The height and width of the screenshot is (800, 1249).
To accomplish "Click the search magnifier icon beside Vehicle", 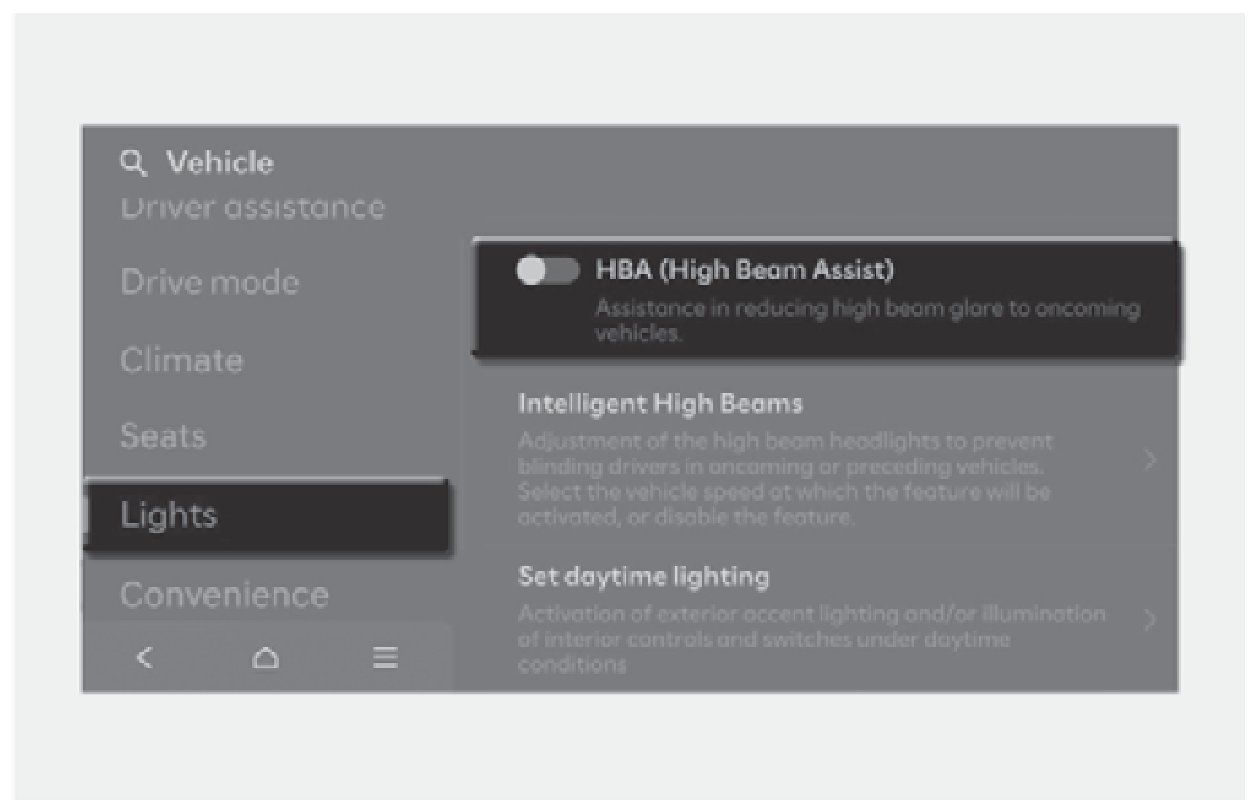I will click(x=133, y=162).
